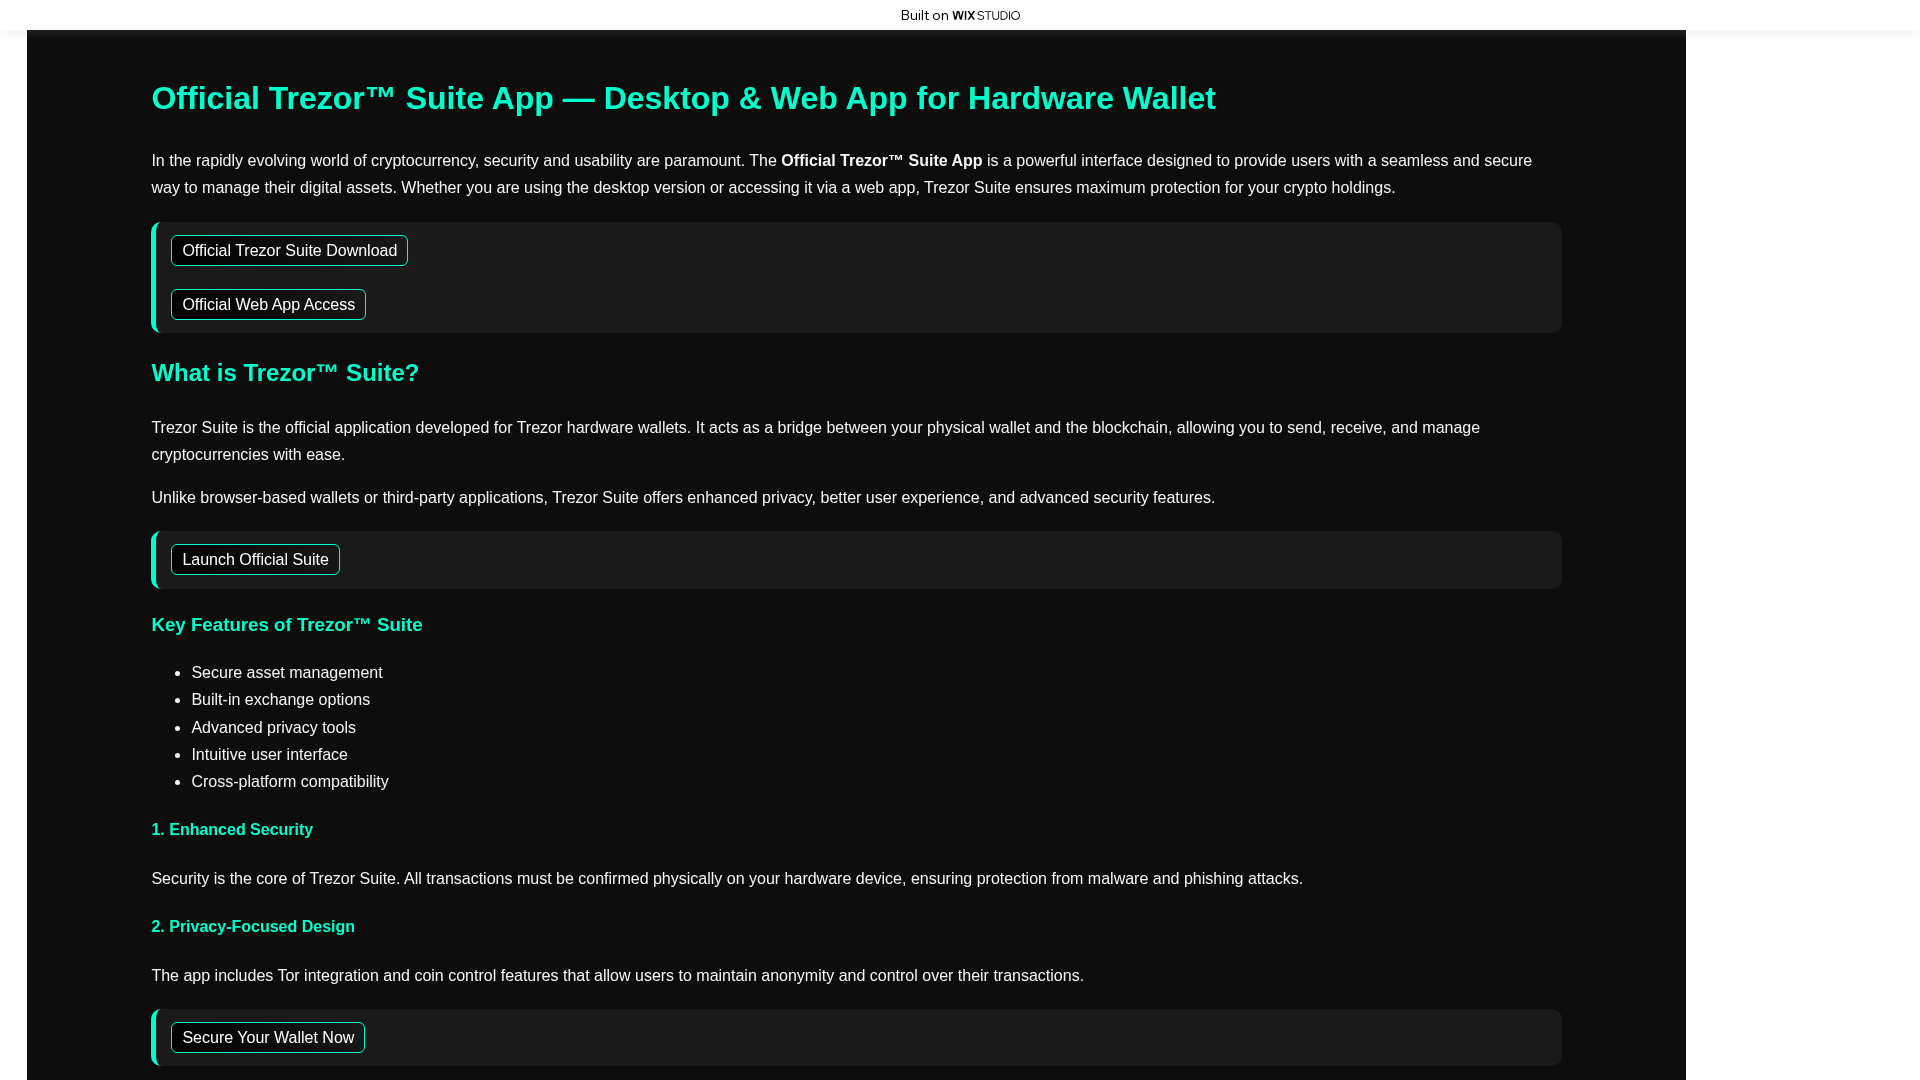Open the Built on WIX STUDIO link

click(959, 15)
